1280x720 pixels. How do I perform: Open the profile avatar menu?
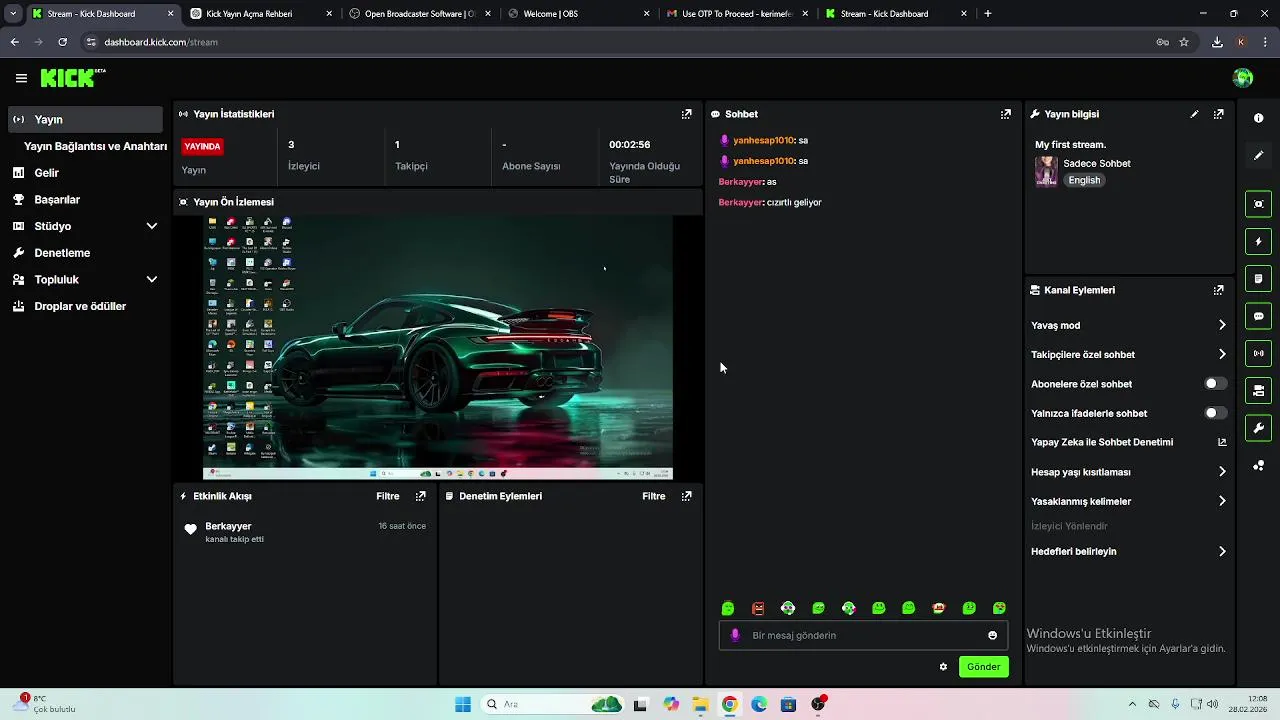(x=1243, y=78)
